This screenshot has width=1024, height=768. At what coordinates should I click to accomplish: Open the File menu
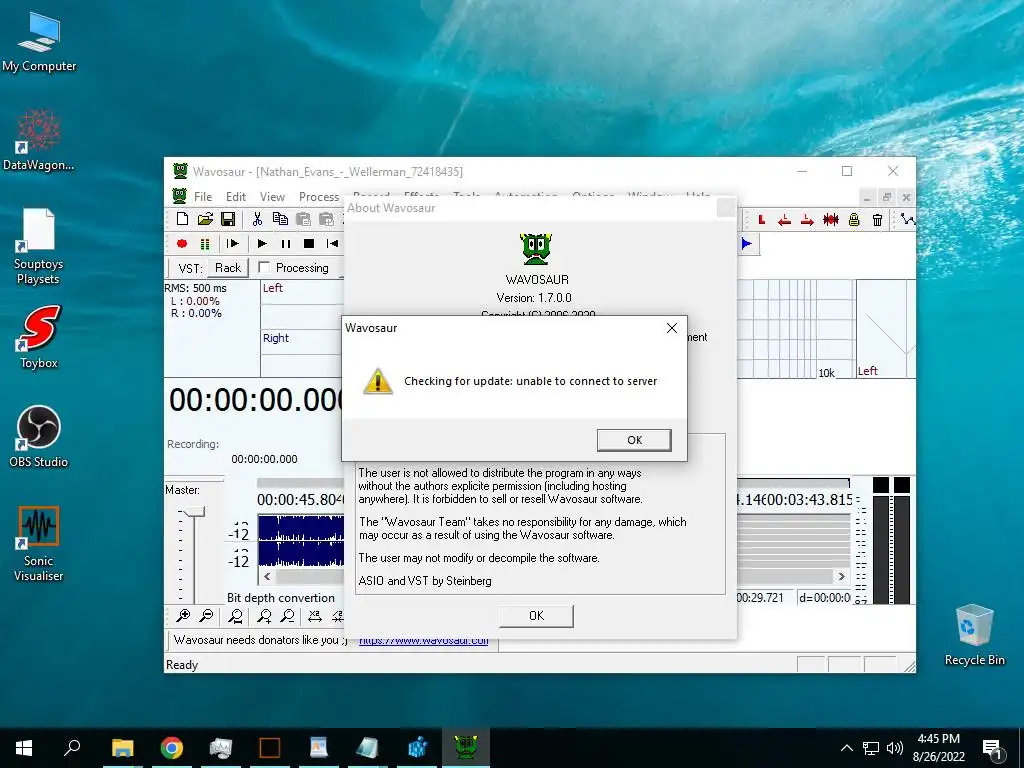click(x=203, y=197)
